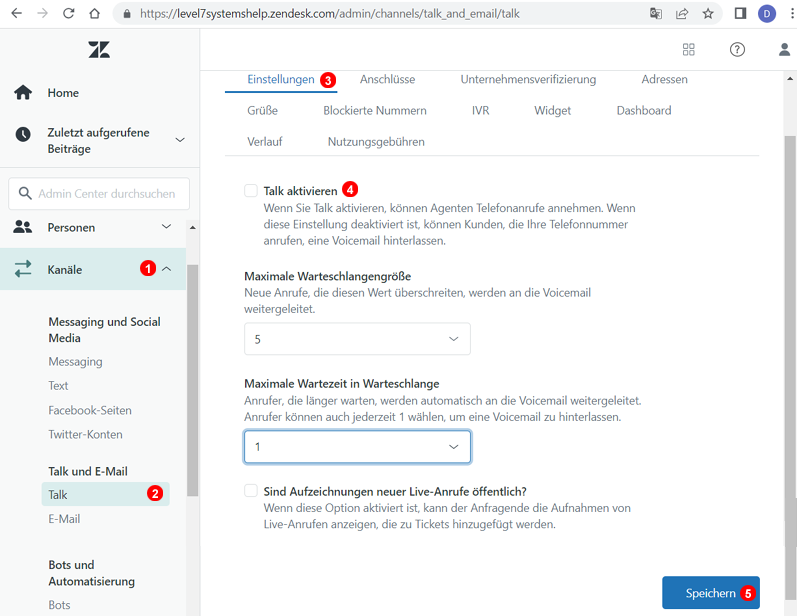Click the Personen people icon
The image size is (797, 616).
(23, 227)
